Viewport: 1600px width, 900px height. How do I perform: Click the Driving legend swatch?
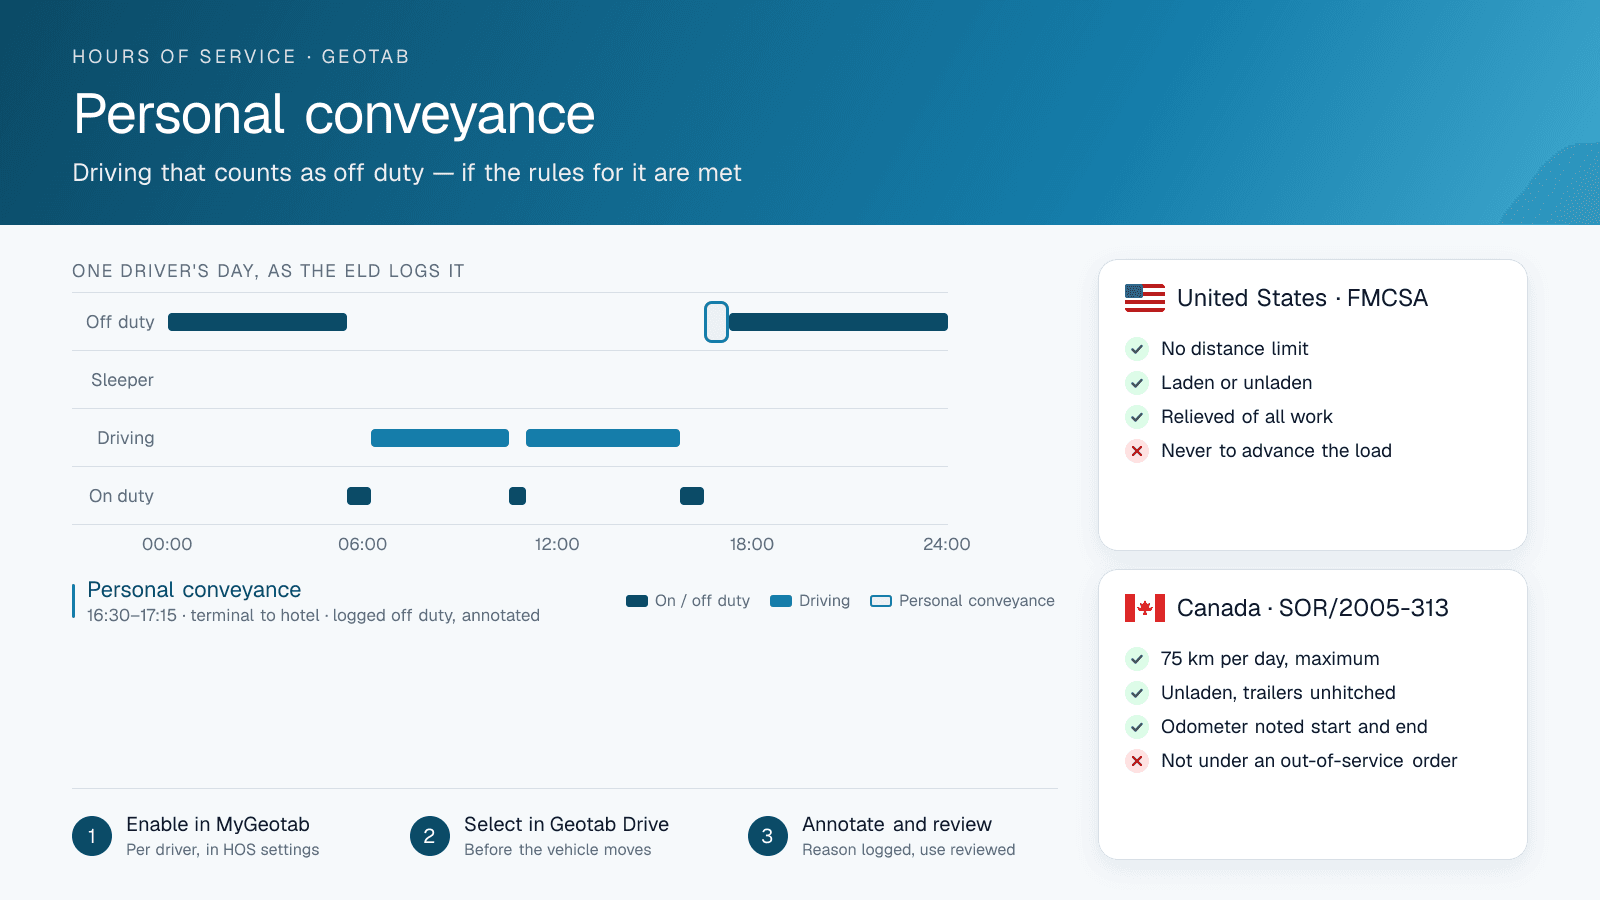tap(781, 601)
